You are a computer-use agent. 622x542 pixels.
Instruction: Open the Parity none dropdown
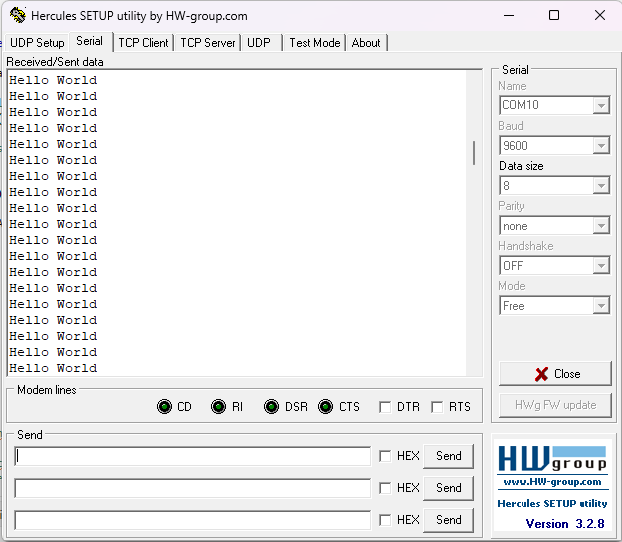(601, 226)
